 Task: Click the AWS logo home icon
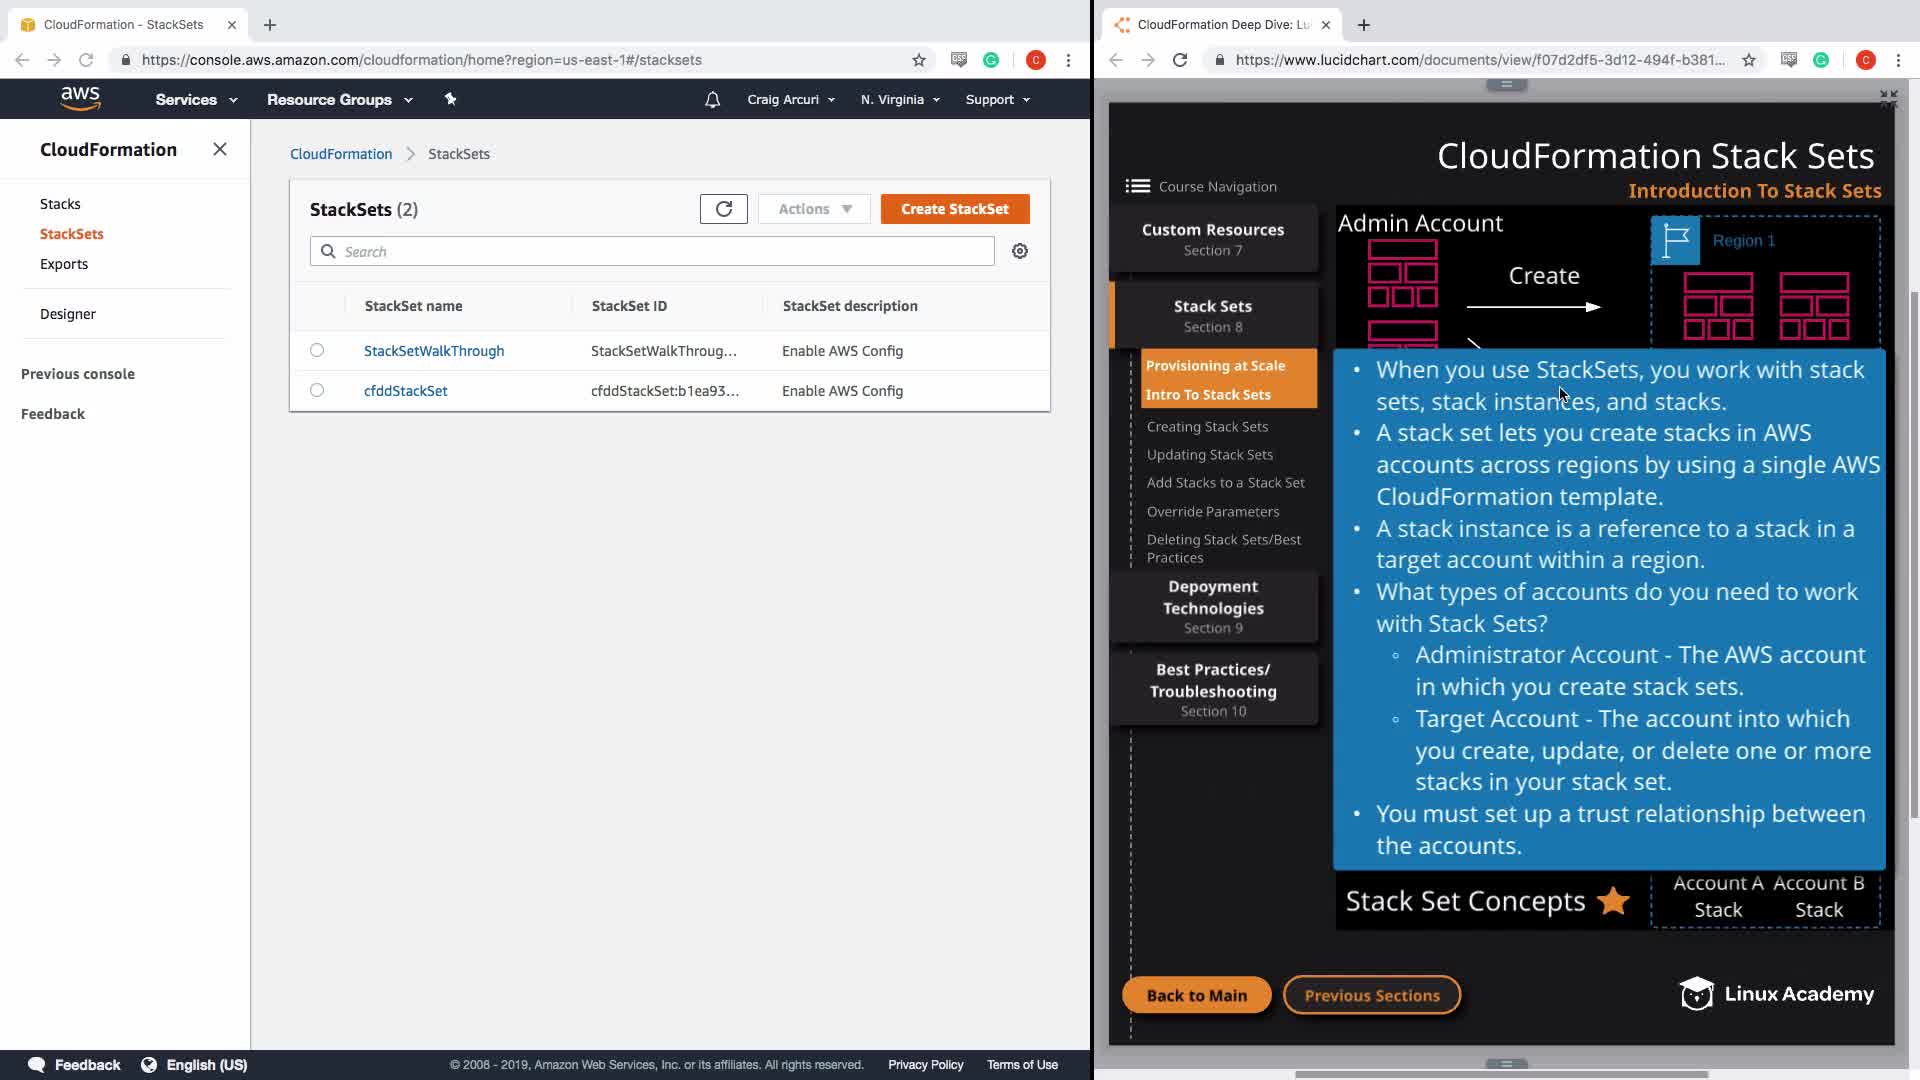[80, 99]
